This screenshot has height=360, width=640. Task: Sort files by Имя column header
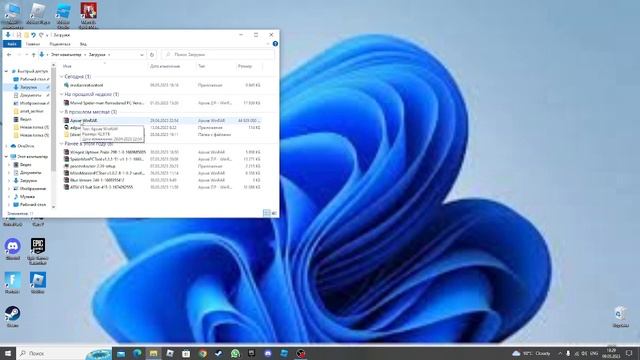click(67, 66)
